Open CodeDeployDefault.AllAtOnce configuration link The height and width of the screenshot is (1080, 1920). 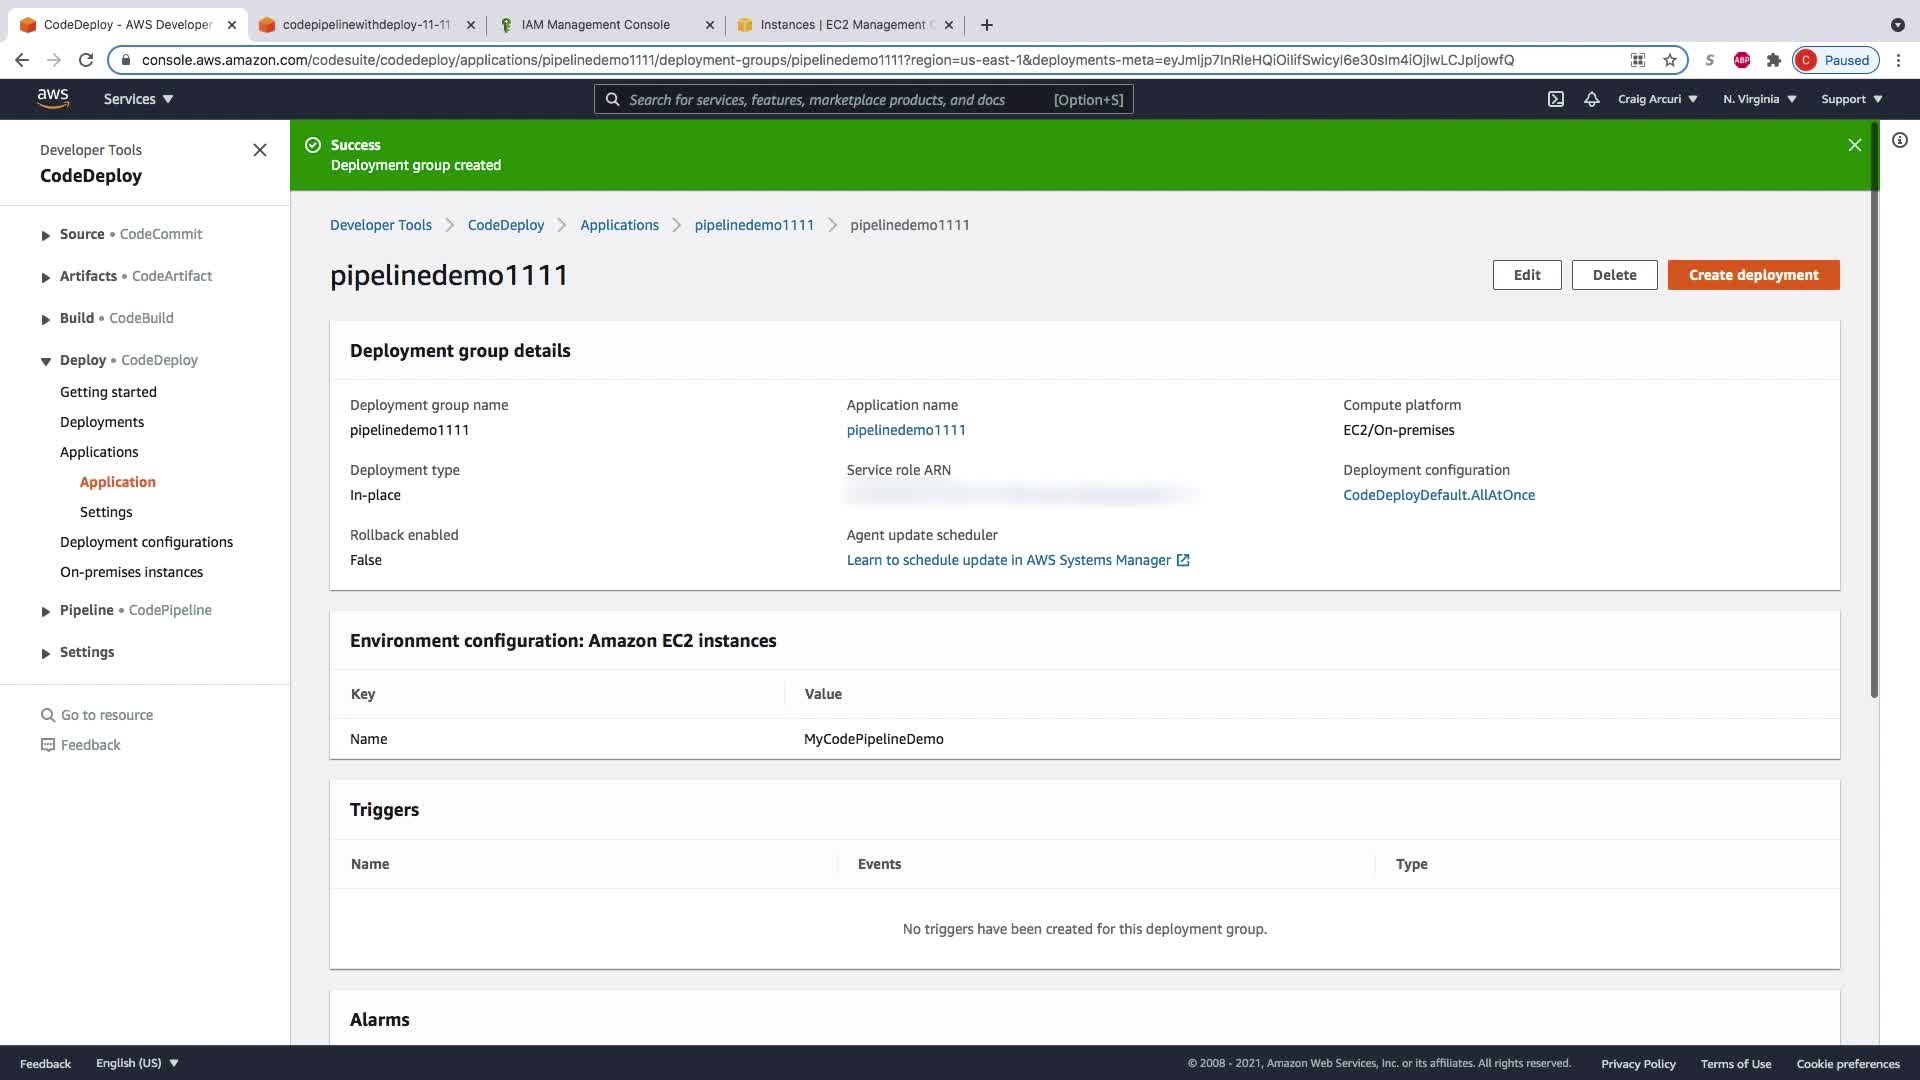1438,495
